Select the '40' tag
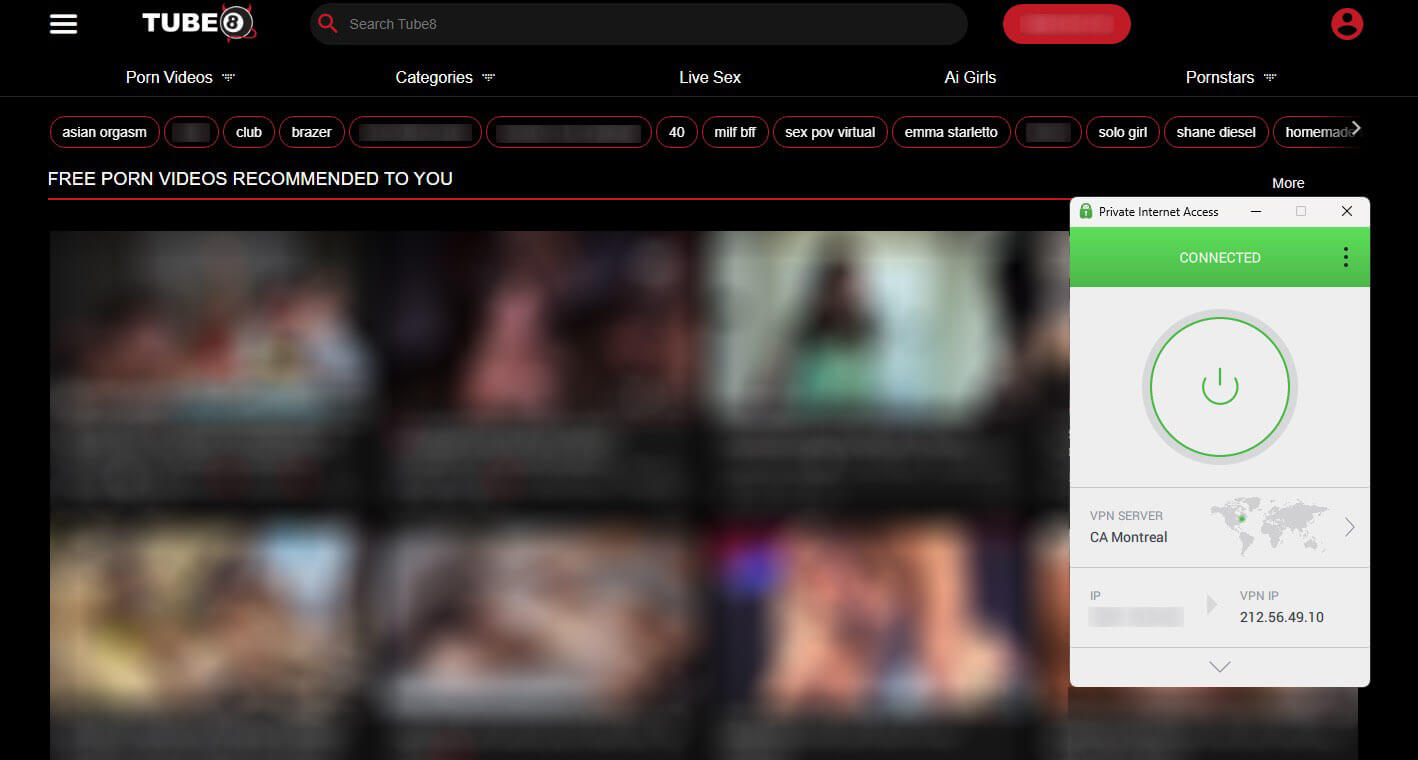This screenshot has height=760, width=1418. (x=677, y=132)
